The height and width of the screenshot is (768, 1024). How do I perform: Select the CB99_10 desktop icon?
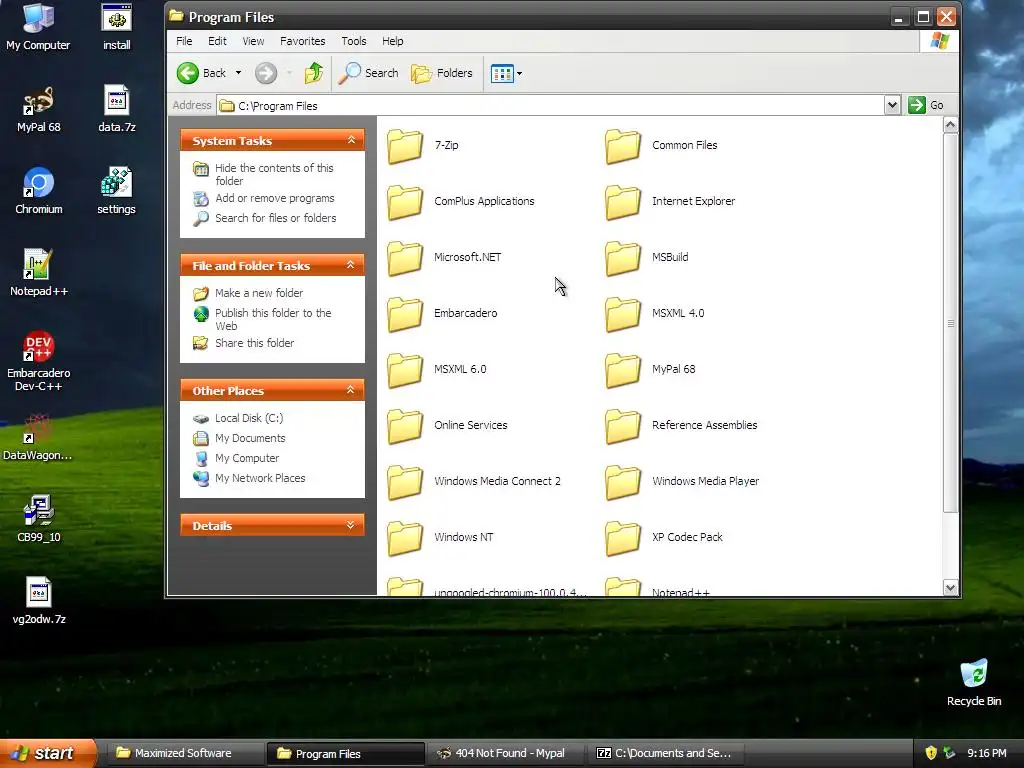(39, 519)
